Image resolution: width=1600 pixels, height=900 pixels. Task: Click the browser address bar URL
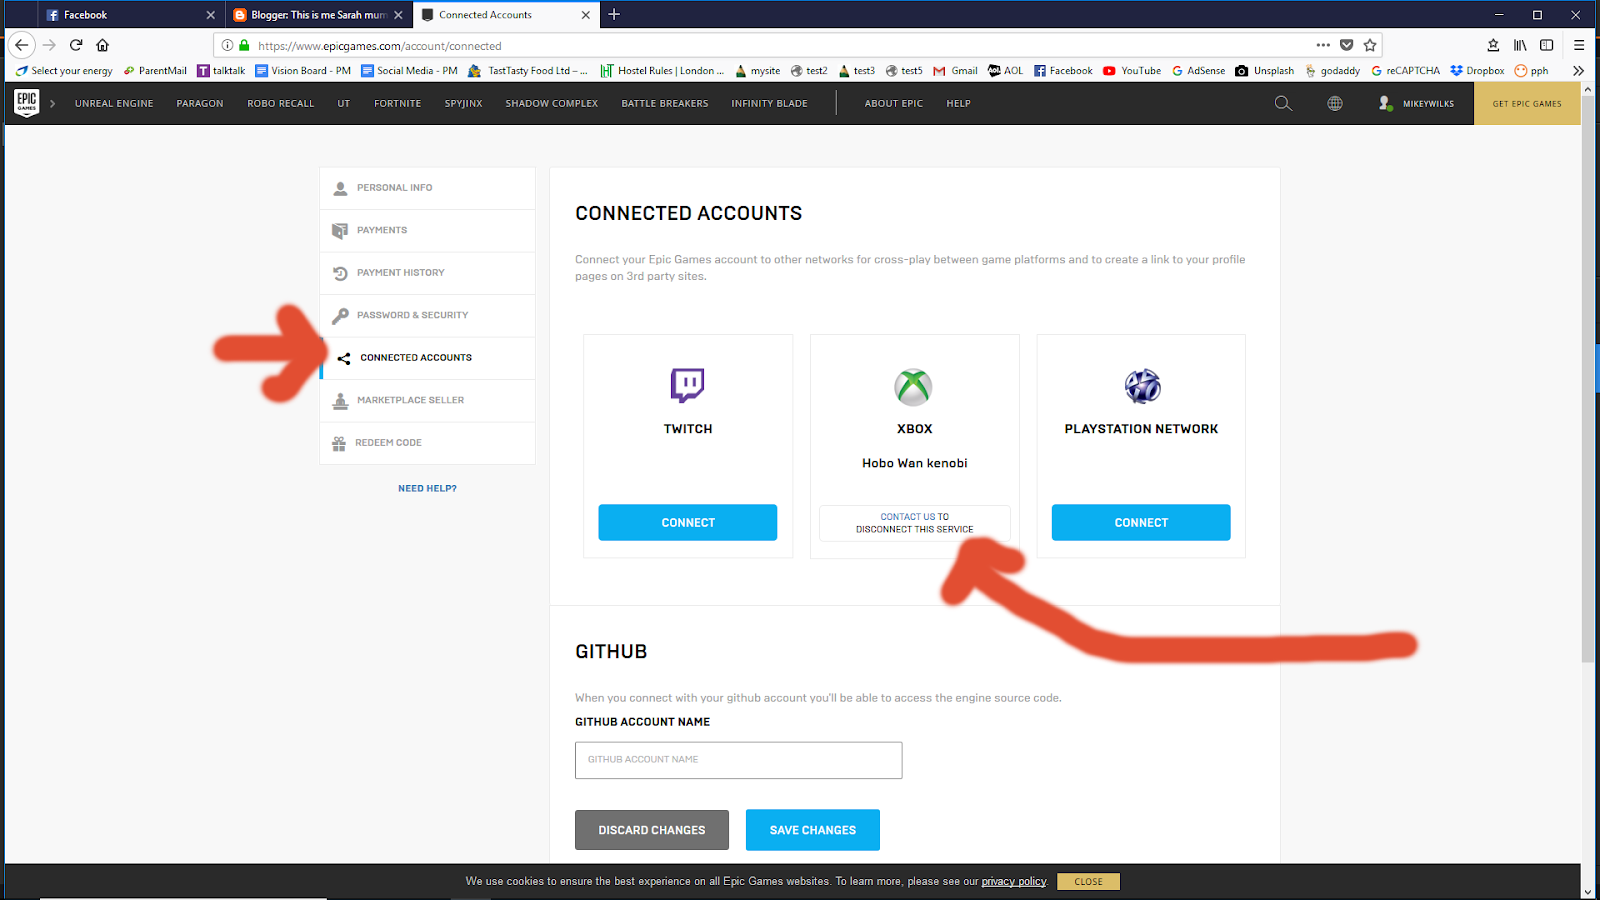click(380, 46)
